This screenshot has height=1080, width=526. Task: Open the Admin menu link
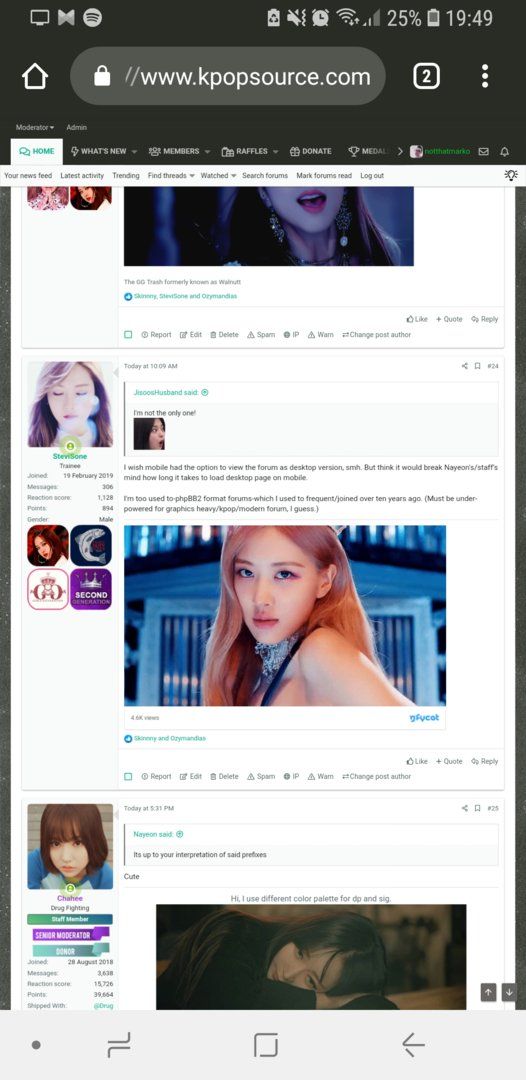(x=76, y=127)
